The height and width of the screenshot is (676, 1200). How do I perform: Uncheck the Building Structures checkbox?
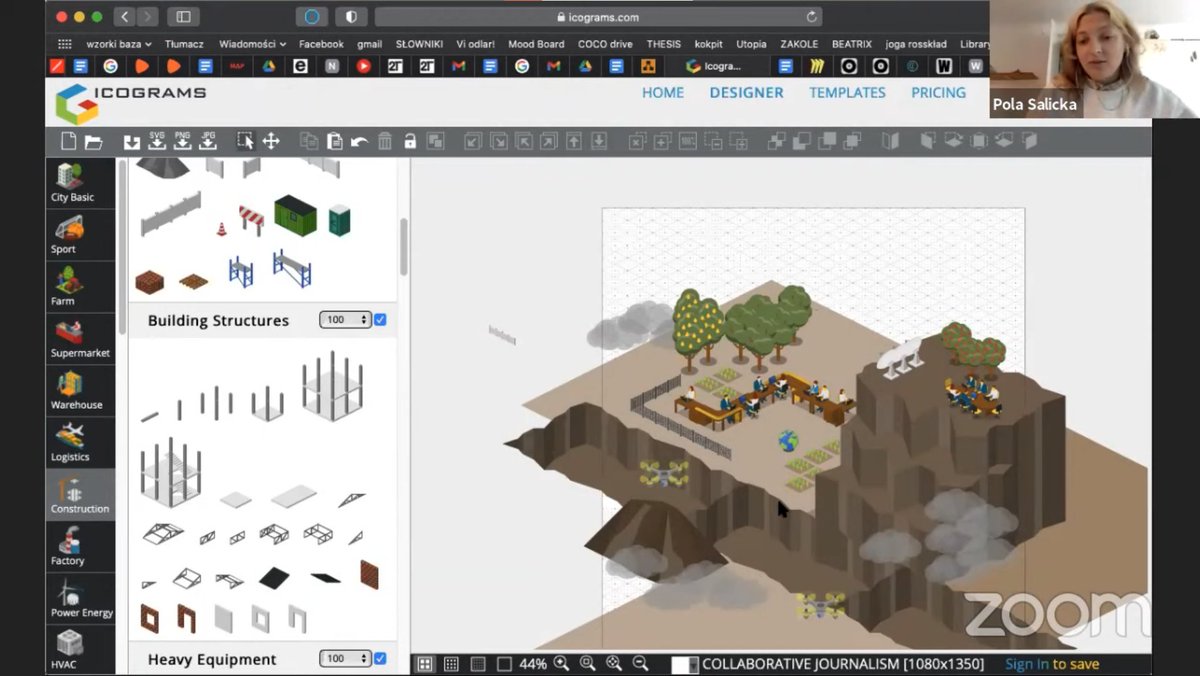[x=380, y=320]
